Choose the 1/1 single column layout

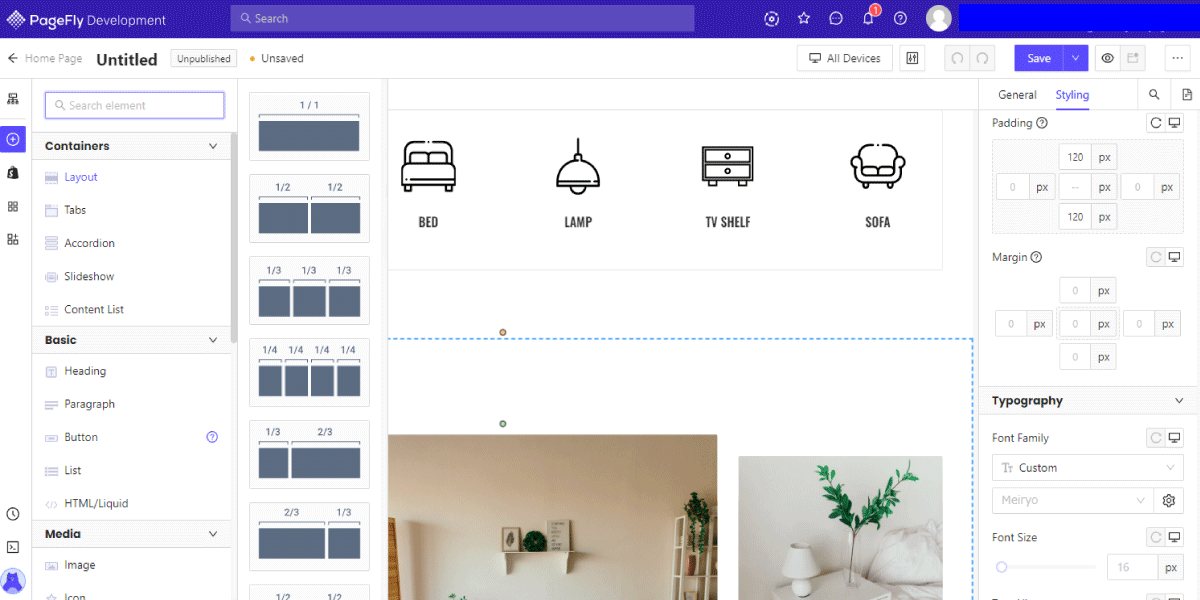tap(309, 126)
